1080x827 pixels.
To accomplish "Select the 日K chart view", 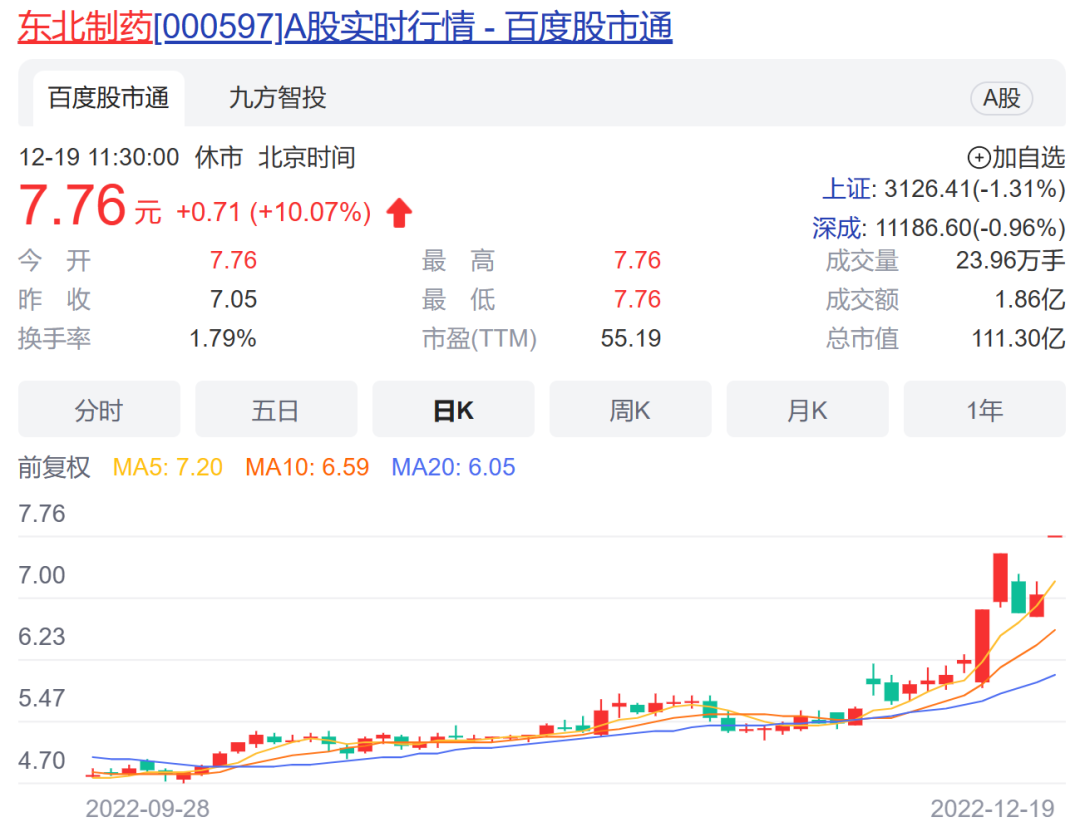I will pos(453,410).
